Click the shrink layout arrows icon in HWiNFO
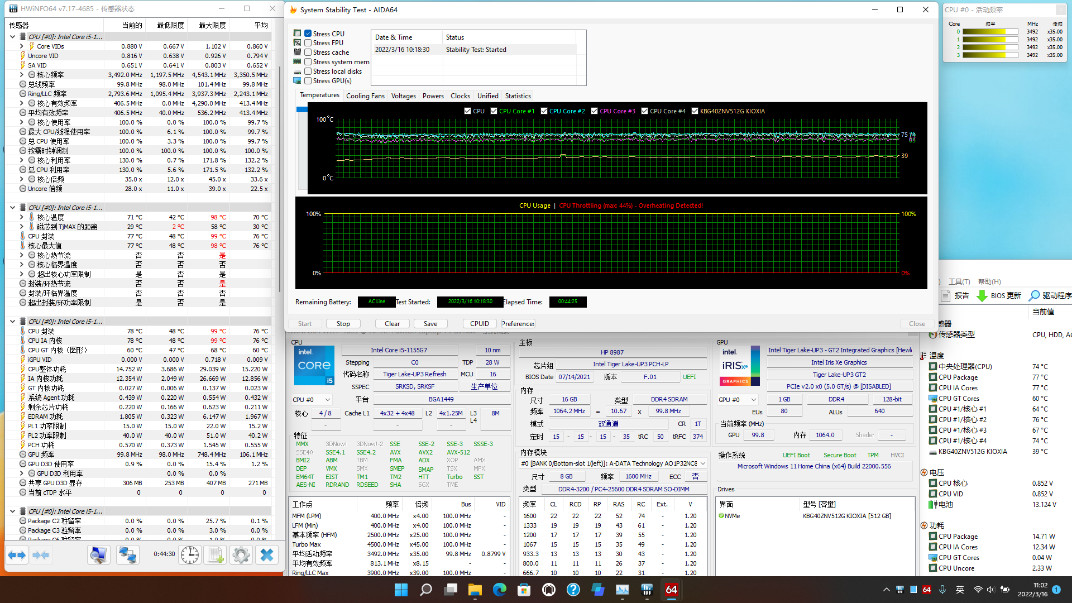Screen dimensions: 1072x603 pyautogui.click(x=40, y=555)
